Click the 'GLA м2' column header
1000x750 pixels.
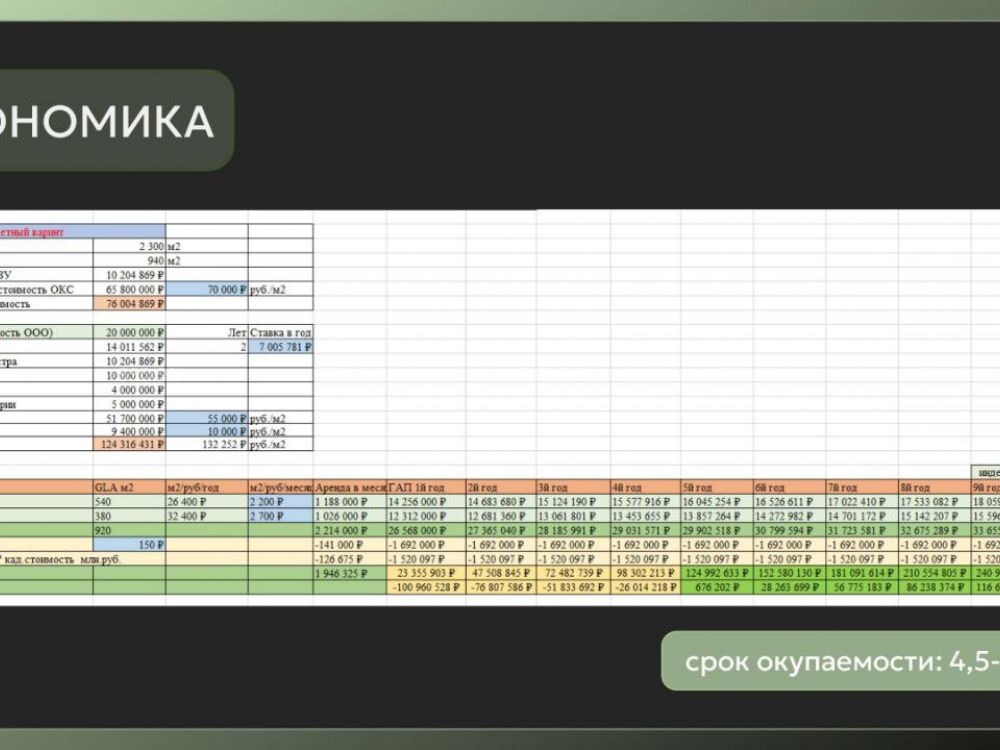pyautogui.click(x=129, y=487)
